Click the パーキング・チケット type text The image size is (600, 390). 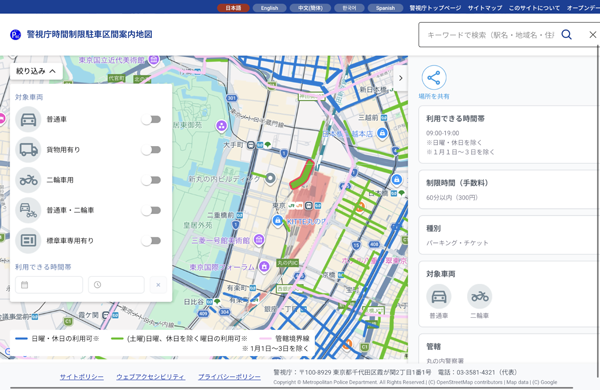(457, 243)
